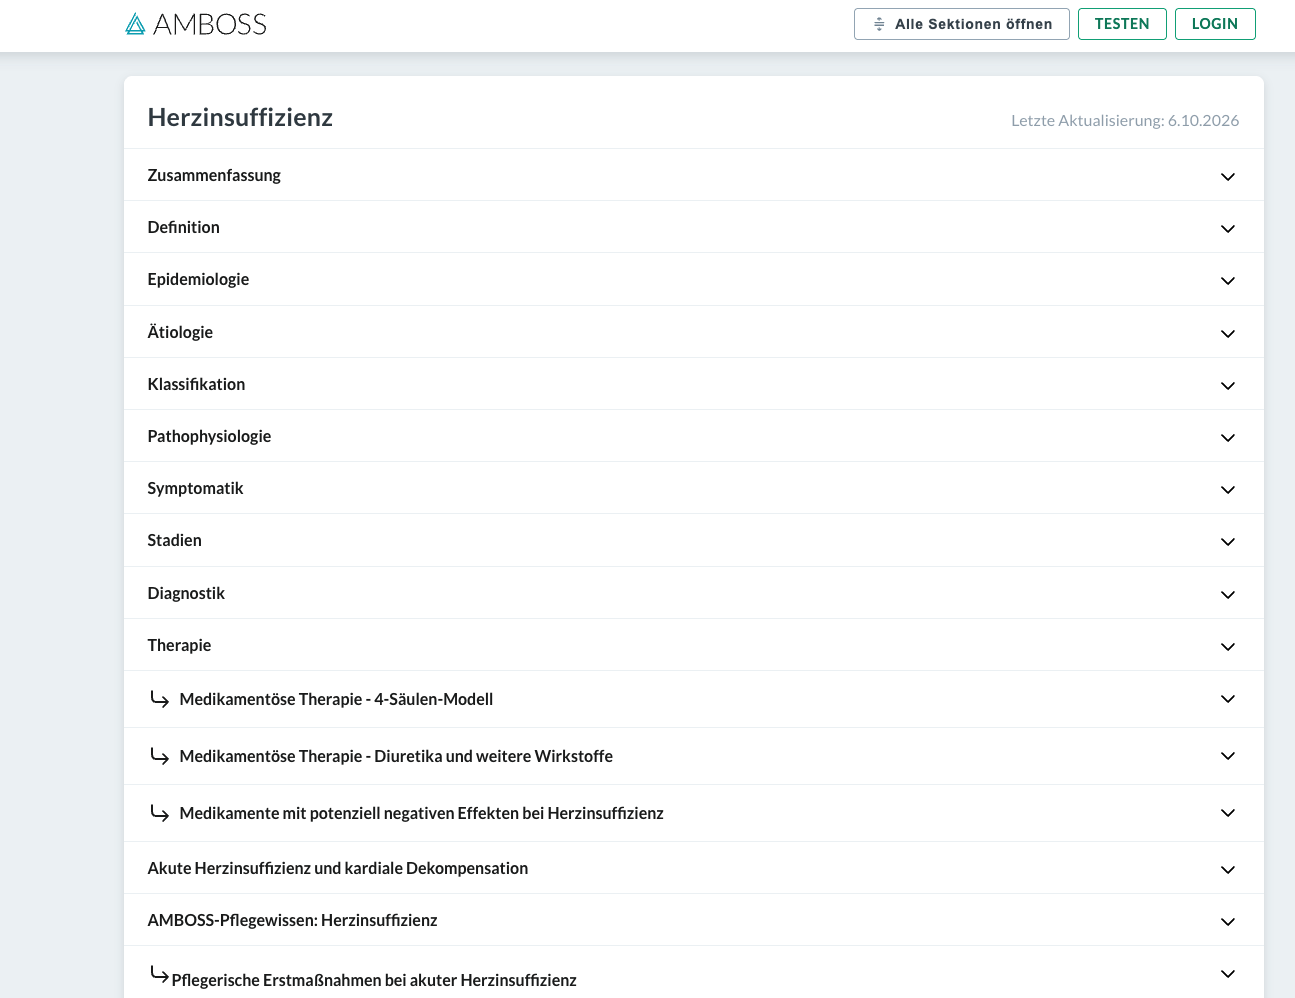The width and height of the screenshot is (1295, 998).
Task: Click the AMBOSS triangle logo icon
Action: click(x=135, y=24)
